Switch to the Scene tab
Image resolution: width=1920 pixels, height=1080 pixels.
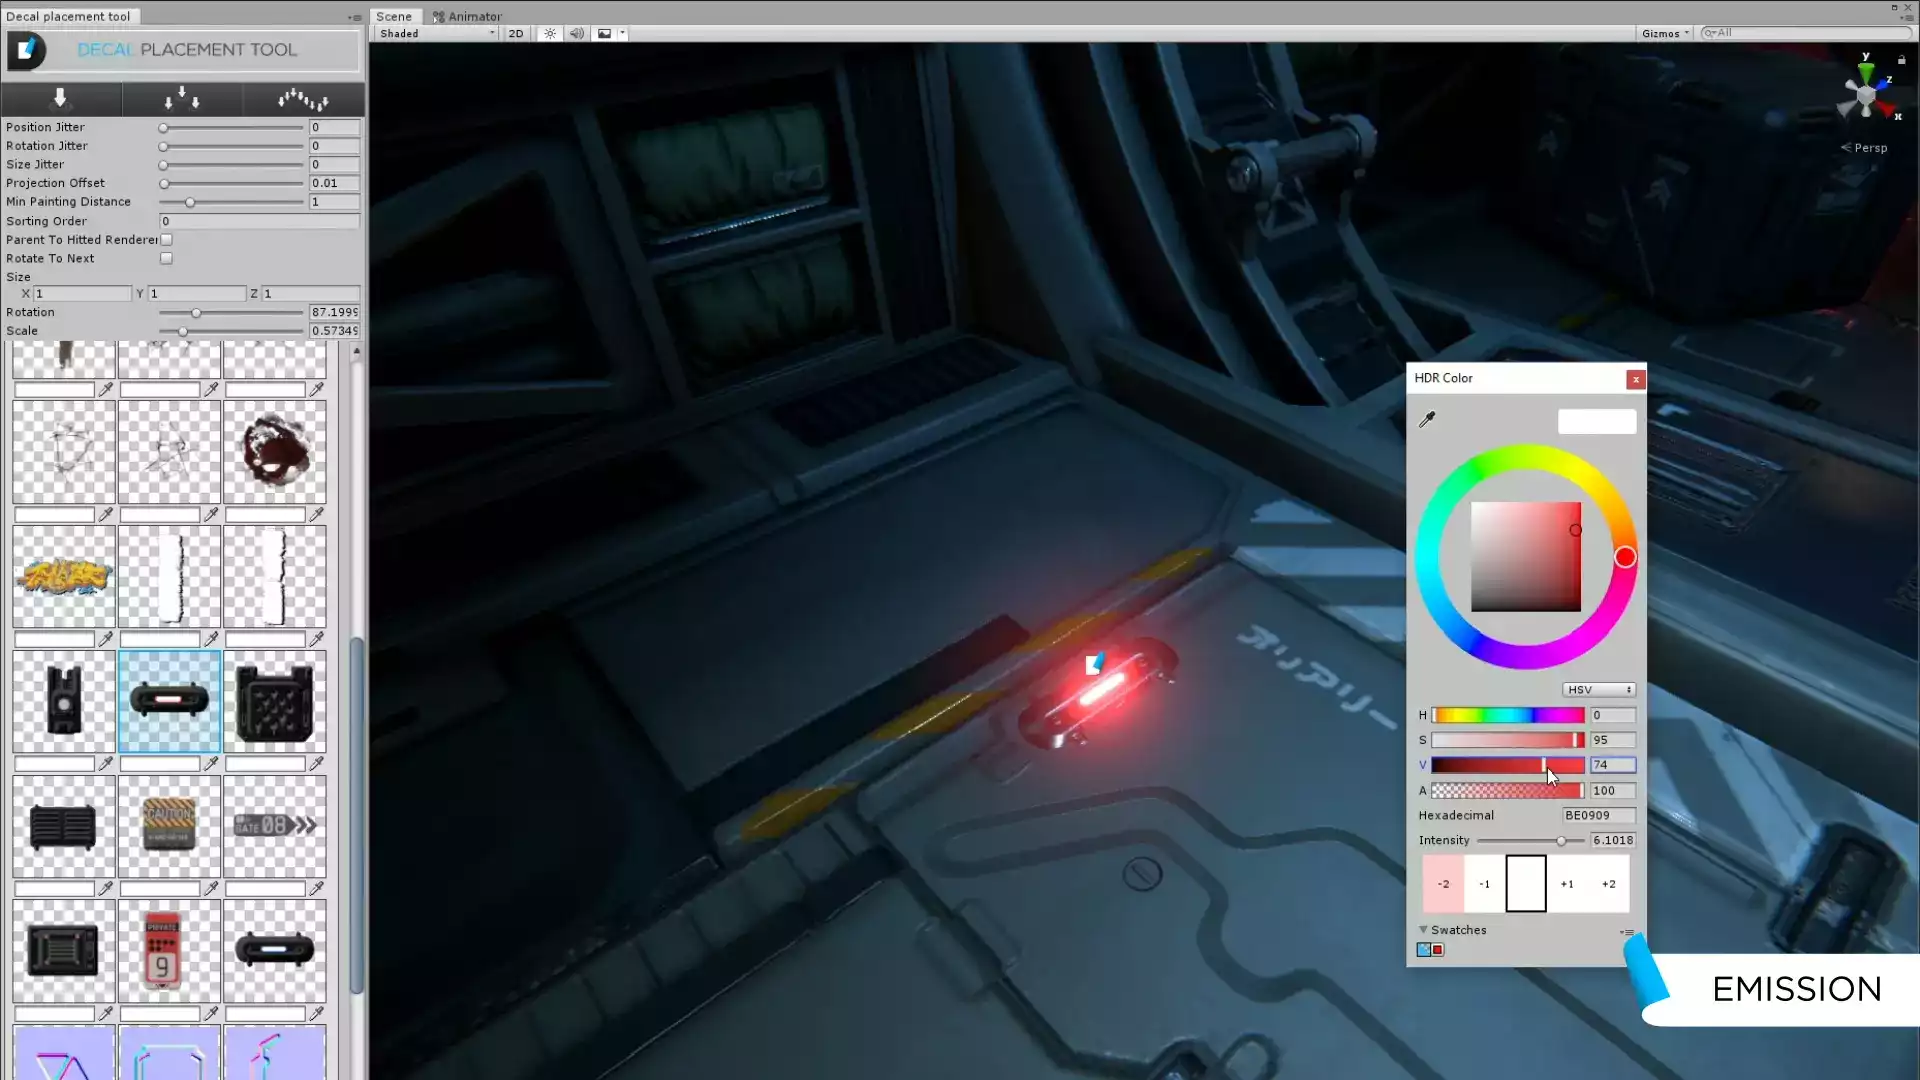click(394, 16)
